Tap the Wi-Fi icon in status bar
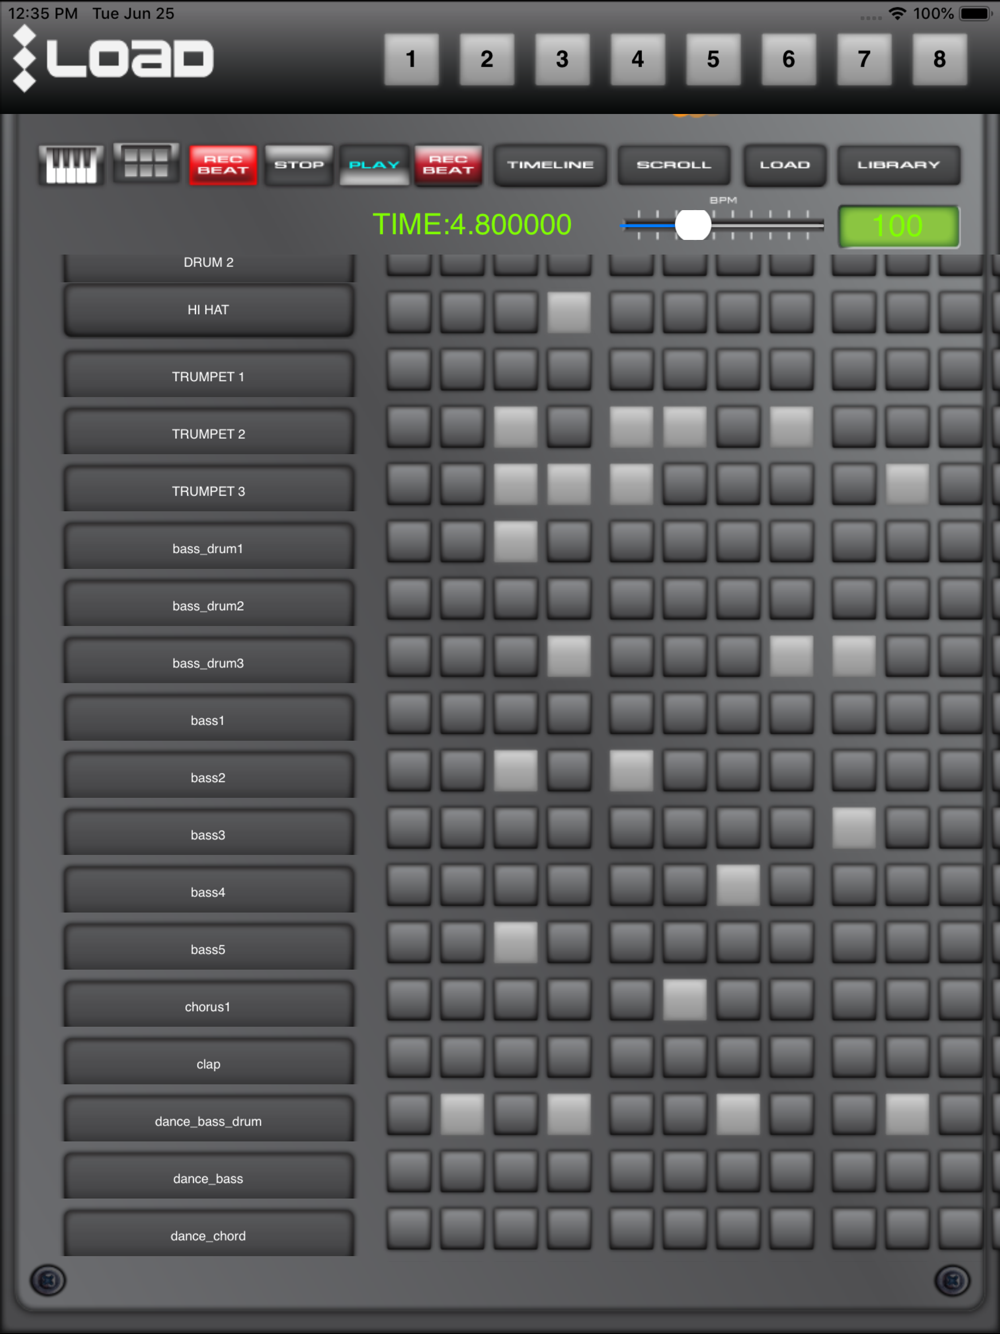 click(x=897, y=14)
